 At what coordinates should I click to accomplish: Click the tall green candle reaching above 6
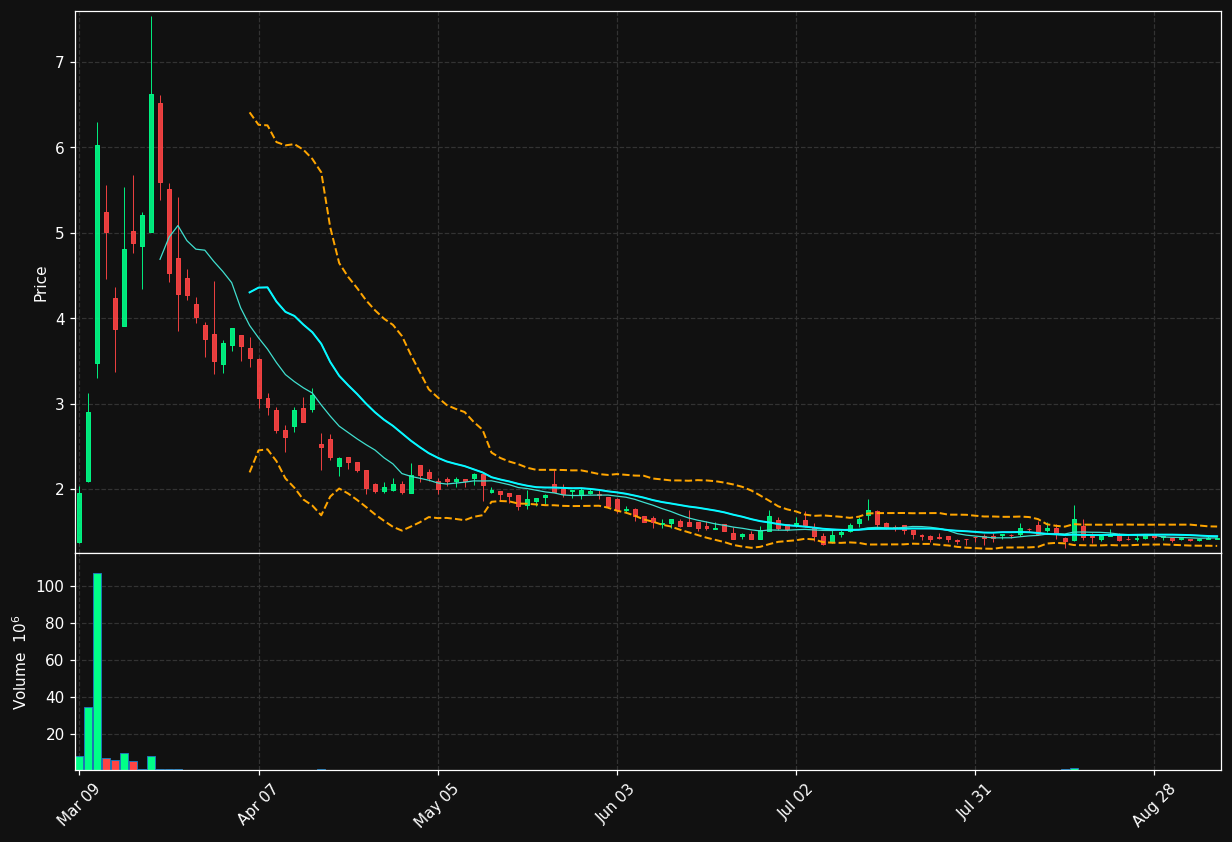click(97, 254)
